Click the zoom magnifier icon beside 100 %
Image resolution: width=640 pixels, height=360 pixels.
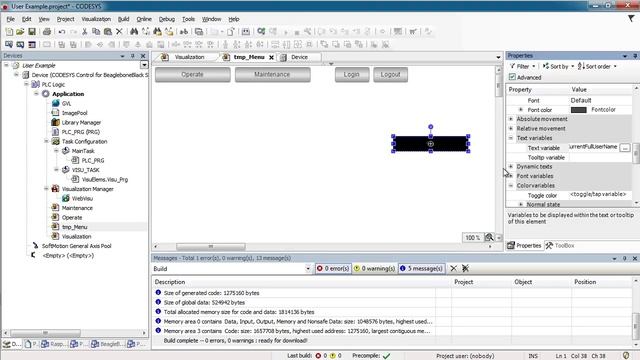click(489, 238)
